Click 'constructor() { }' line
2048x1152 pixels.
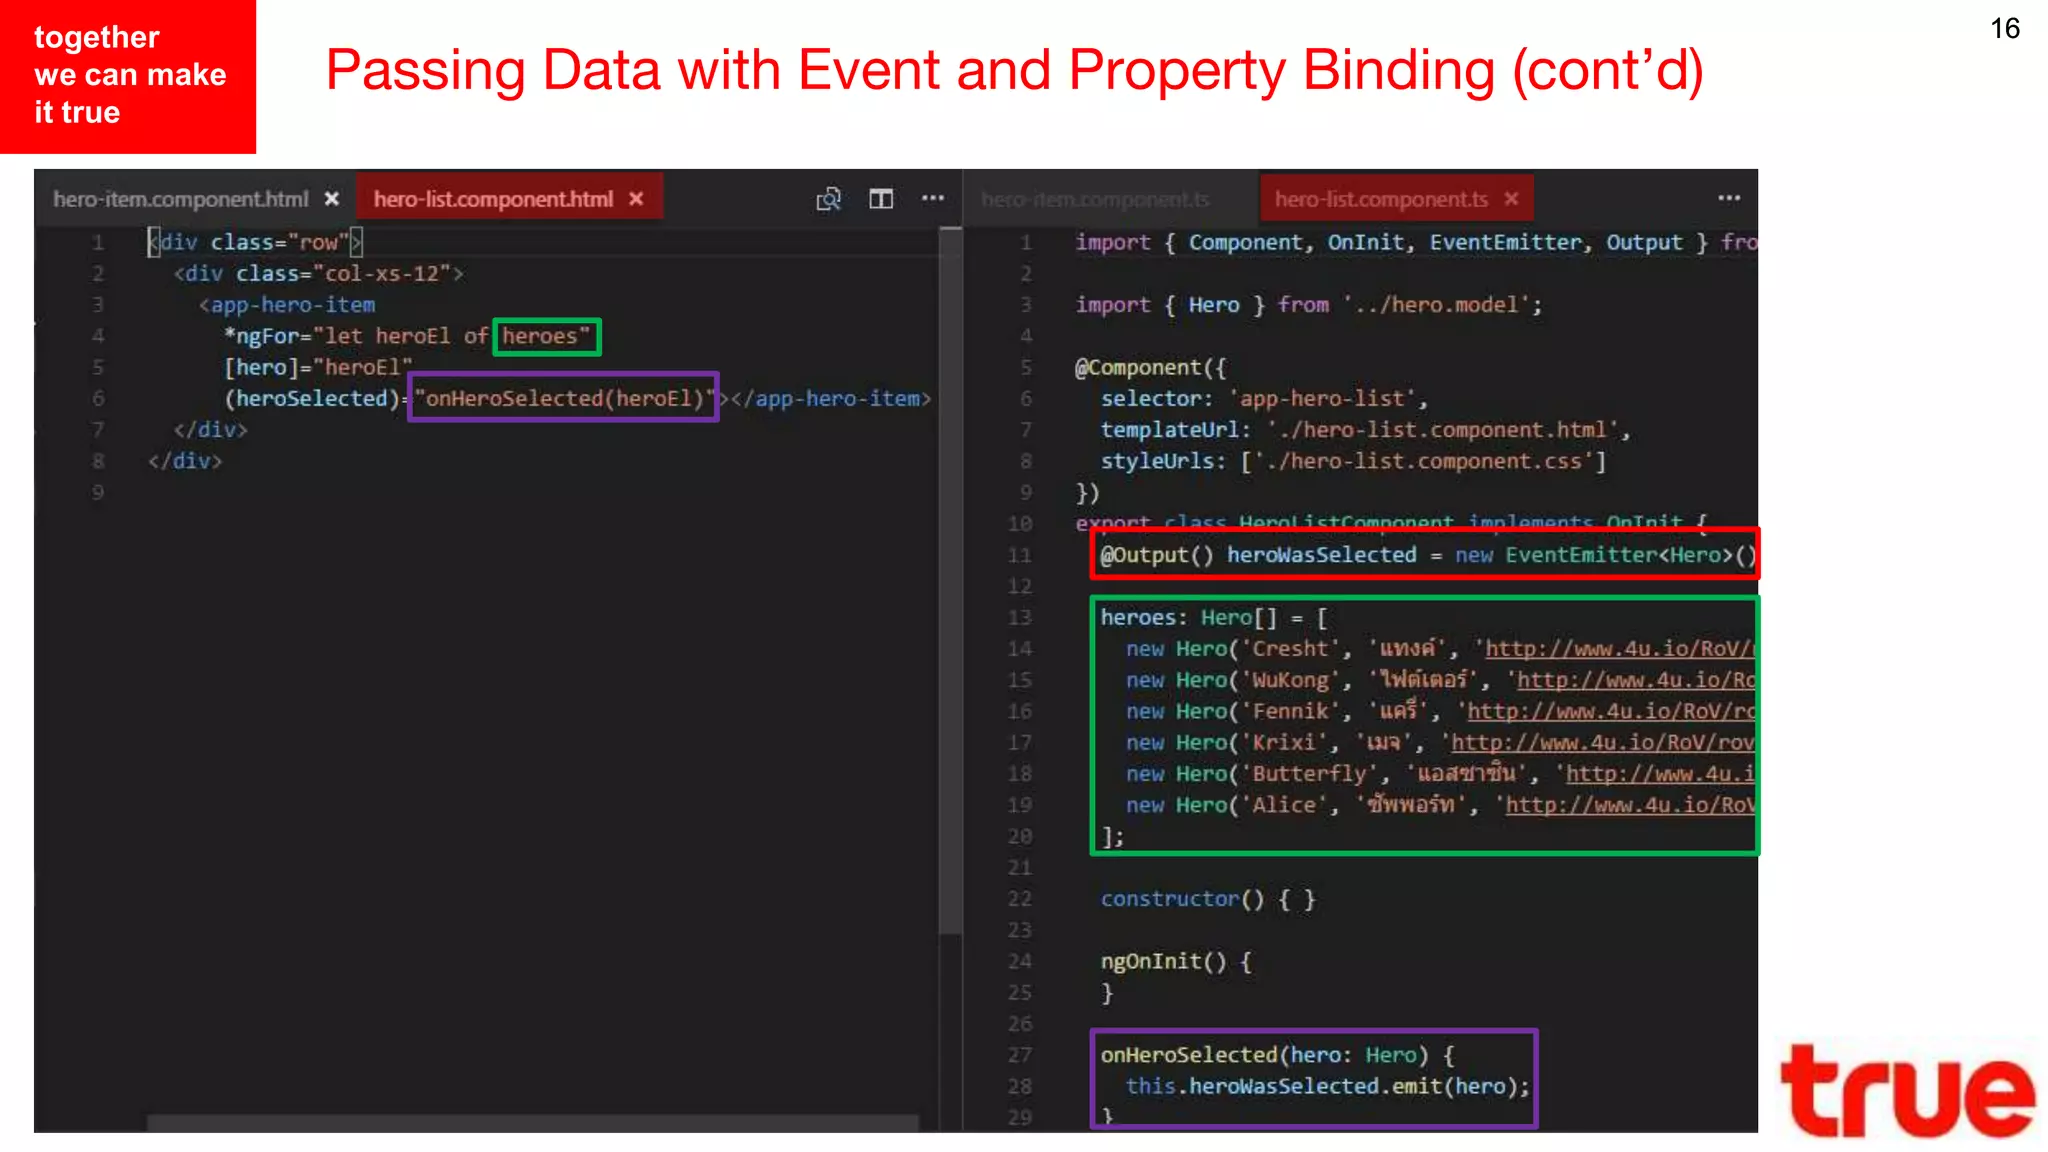click(1208, 899)
